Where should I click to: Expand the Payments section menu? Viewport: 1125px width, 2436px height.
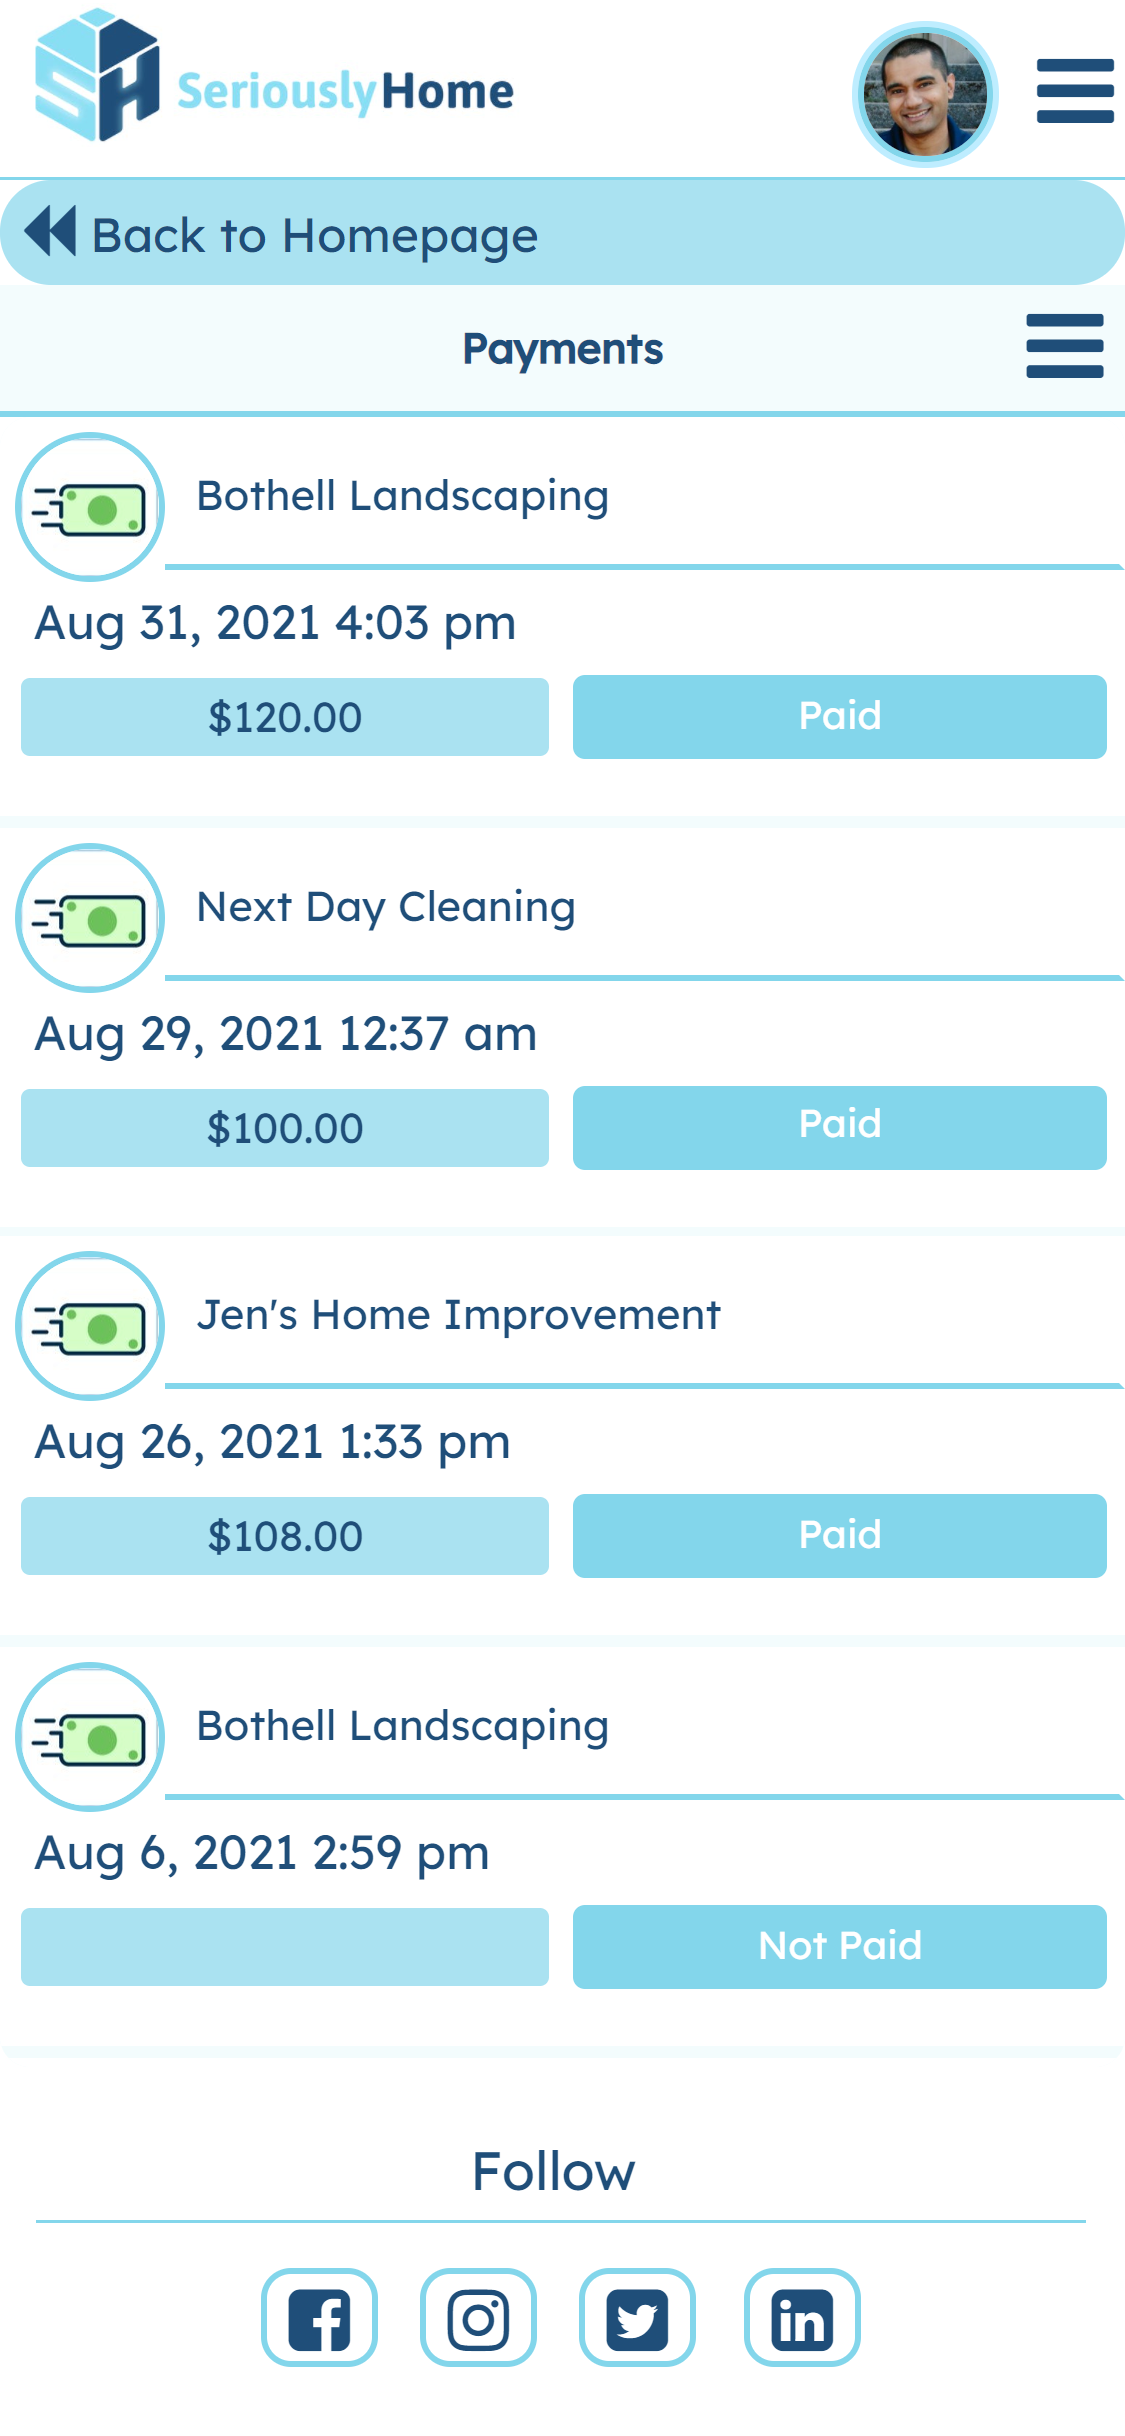(1064, 346)
